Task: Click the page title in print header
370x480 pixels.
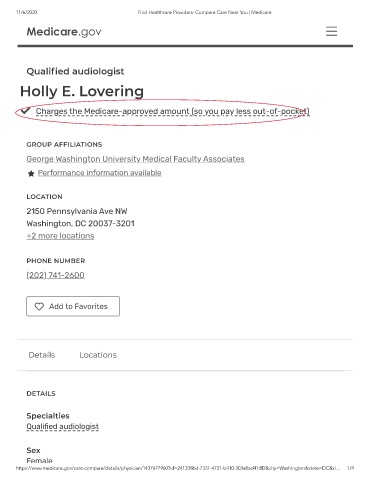Action: point(205,12)
